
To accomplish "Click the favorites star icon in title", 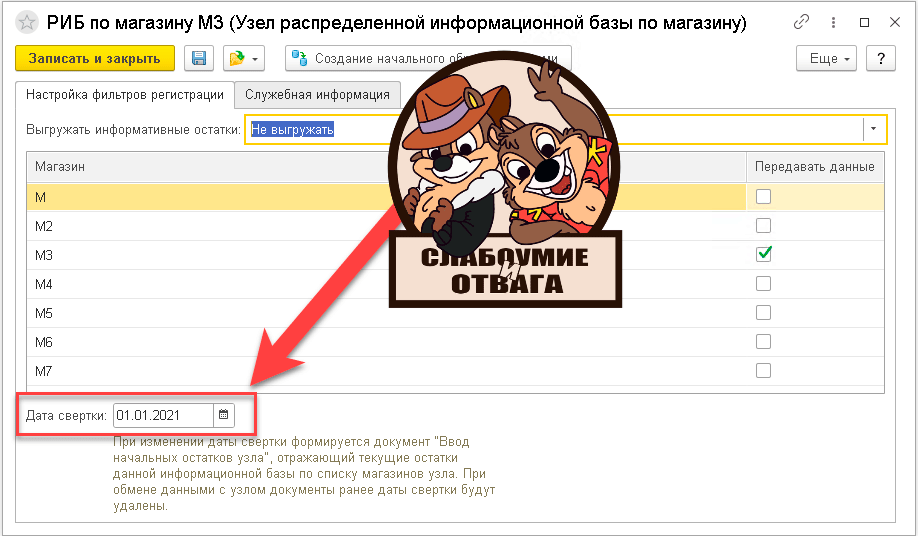I will 26,23.
